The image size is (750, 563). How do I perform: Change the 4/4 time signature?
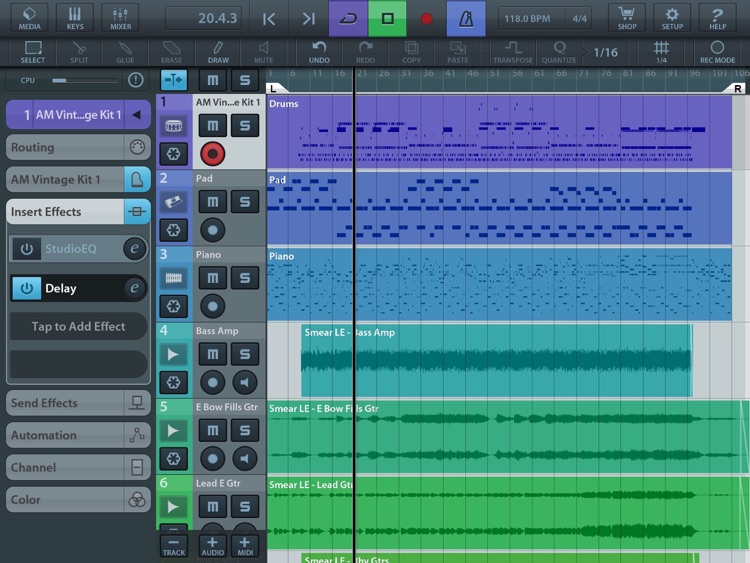tap(580, 19)
